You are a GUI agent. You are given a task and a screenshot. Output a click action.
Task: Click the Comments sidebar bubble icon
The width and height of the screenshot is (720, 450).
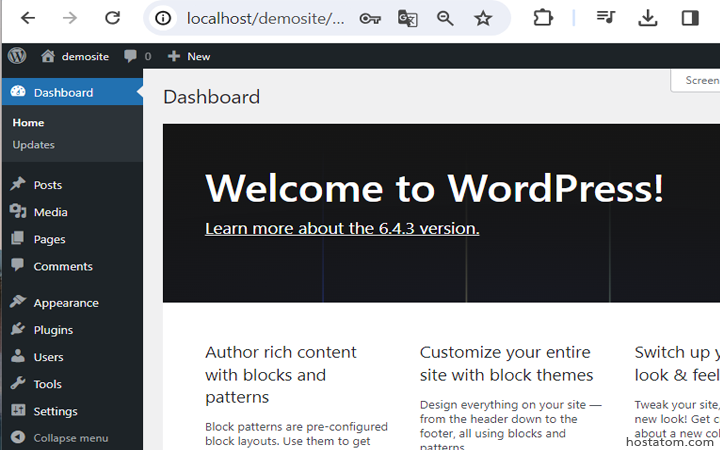pos(17,265)
